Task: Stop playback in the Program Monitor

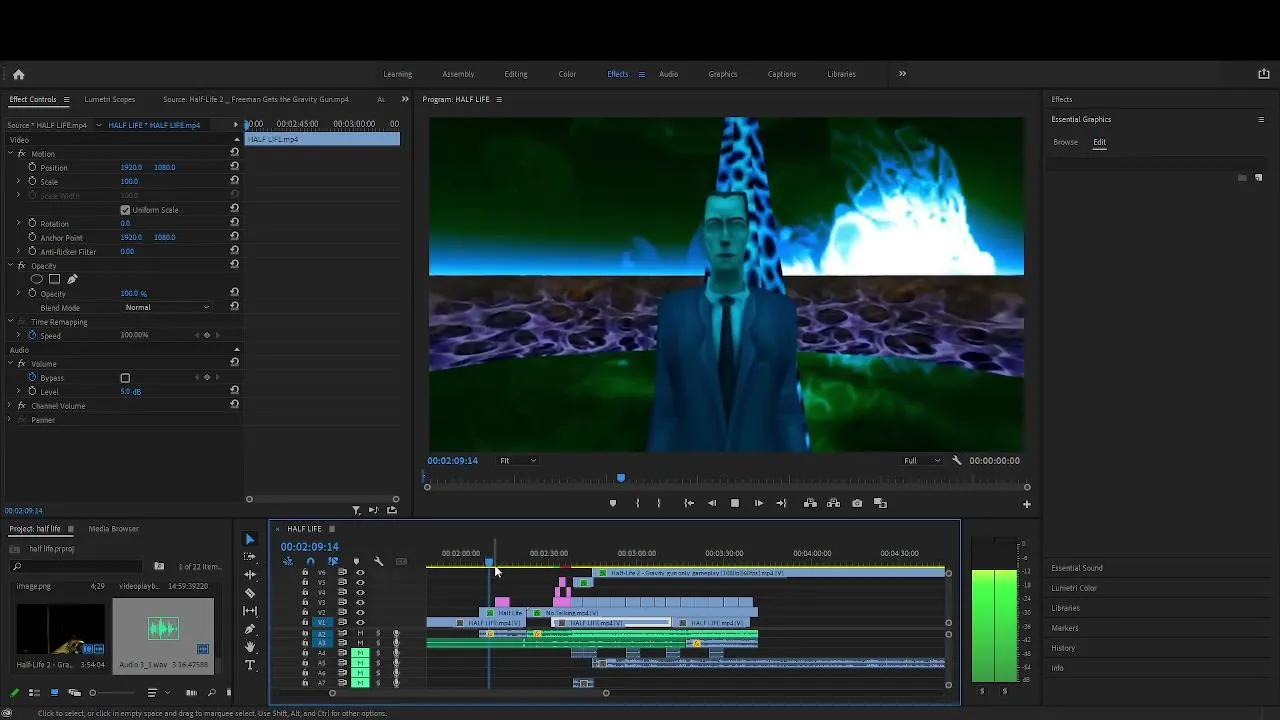Action: click(x=735, y=503)
